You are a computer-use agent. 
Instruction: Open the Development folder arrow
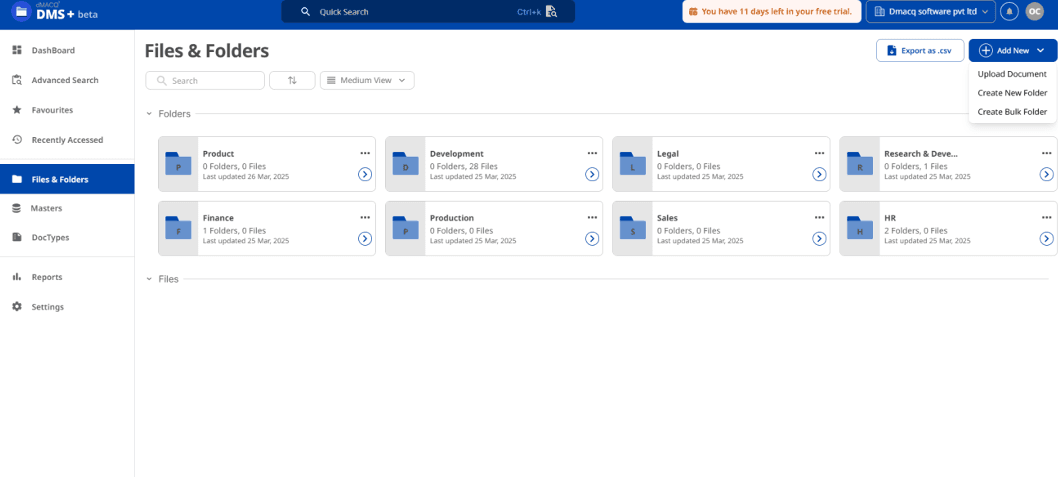point(592,175)
